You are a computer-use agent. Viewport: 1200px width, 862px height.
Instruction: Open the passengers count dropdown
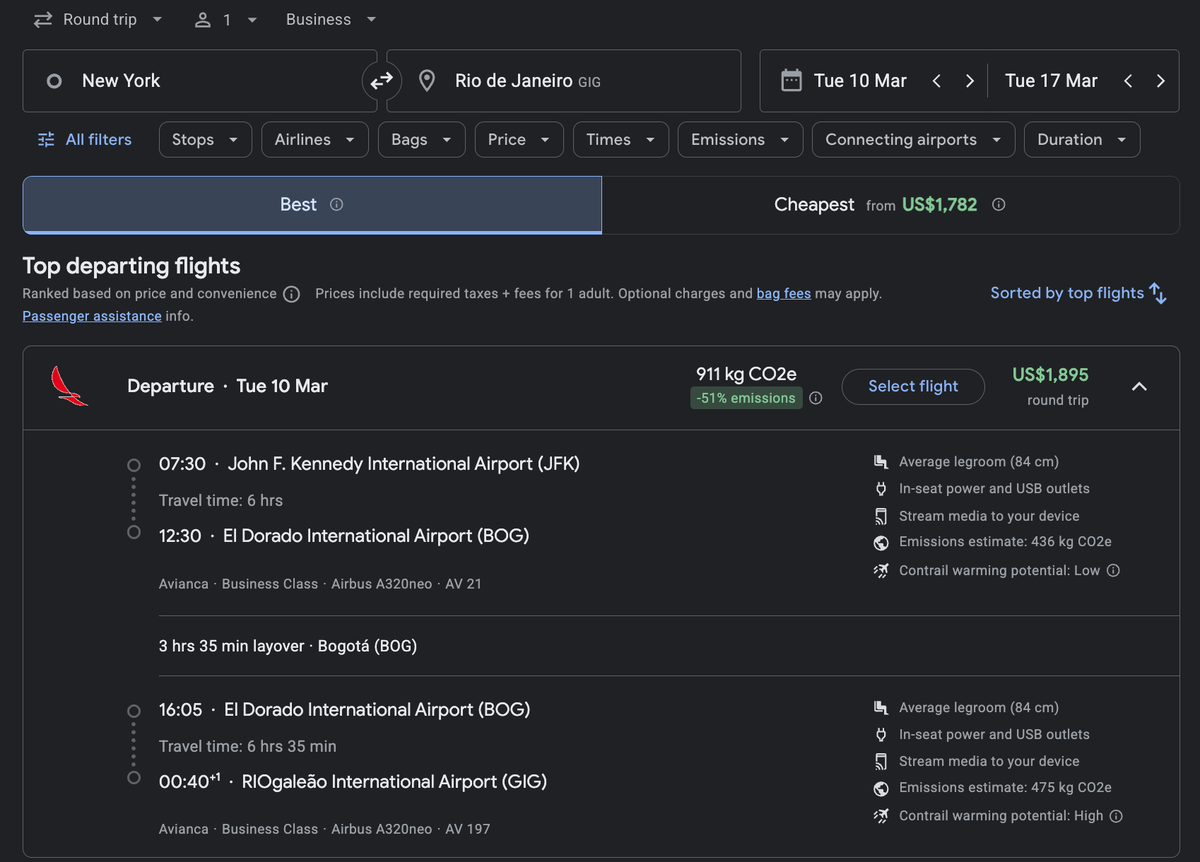[226, 19]
